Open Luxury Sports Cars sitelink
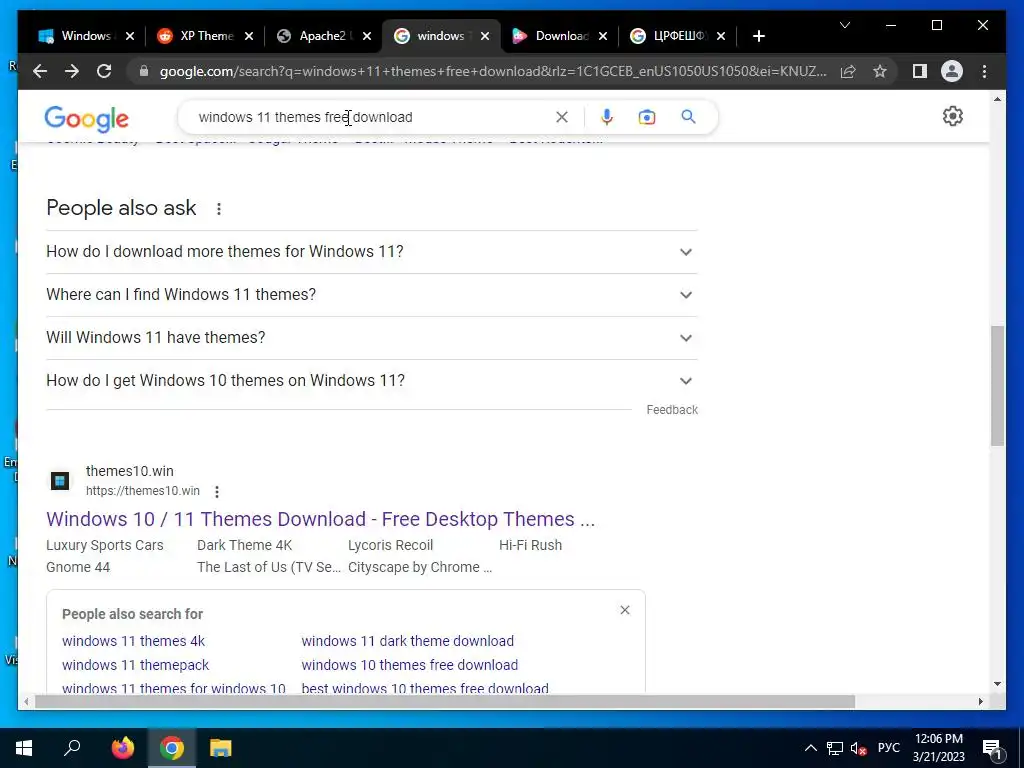 [104, 545]
